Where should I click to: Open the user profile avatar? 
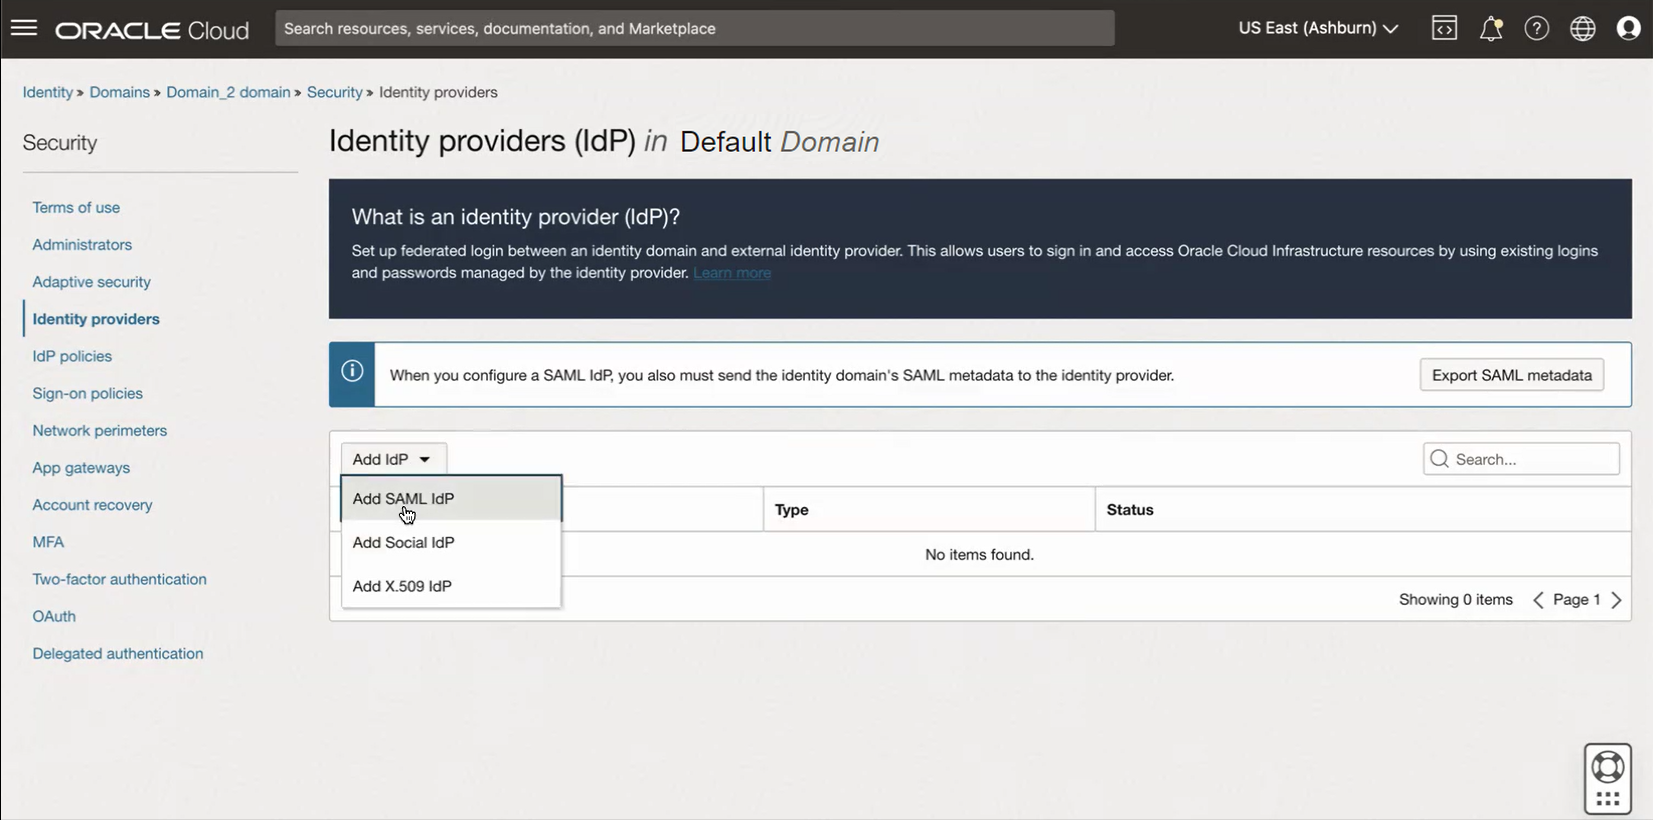click(1629, 28)
